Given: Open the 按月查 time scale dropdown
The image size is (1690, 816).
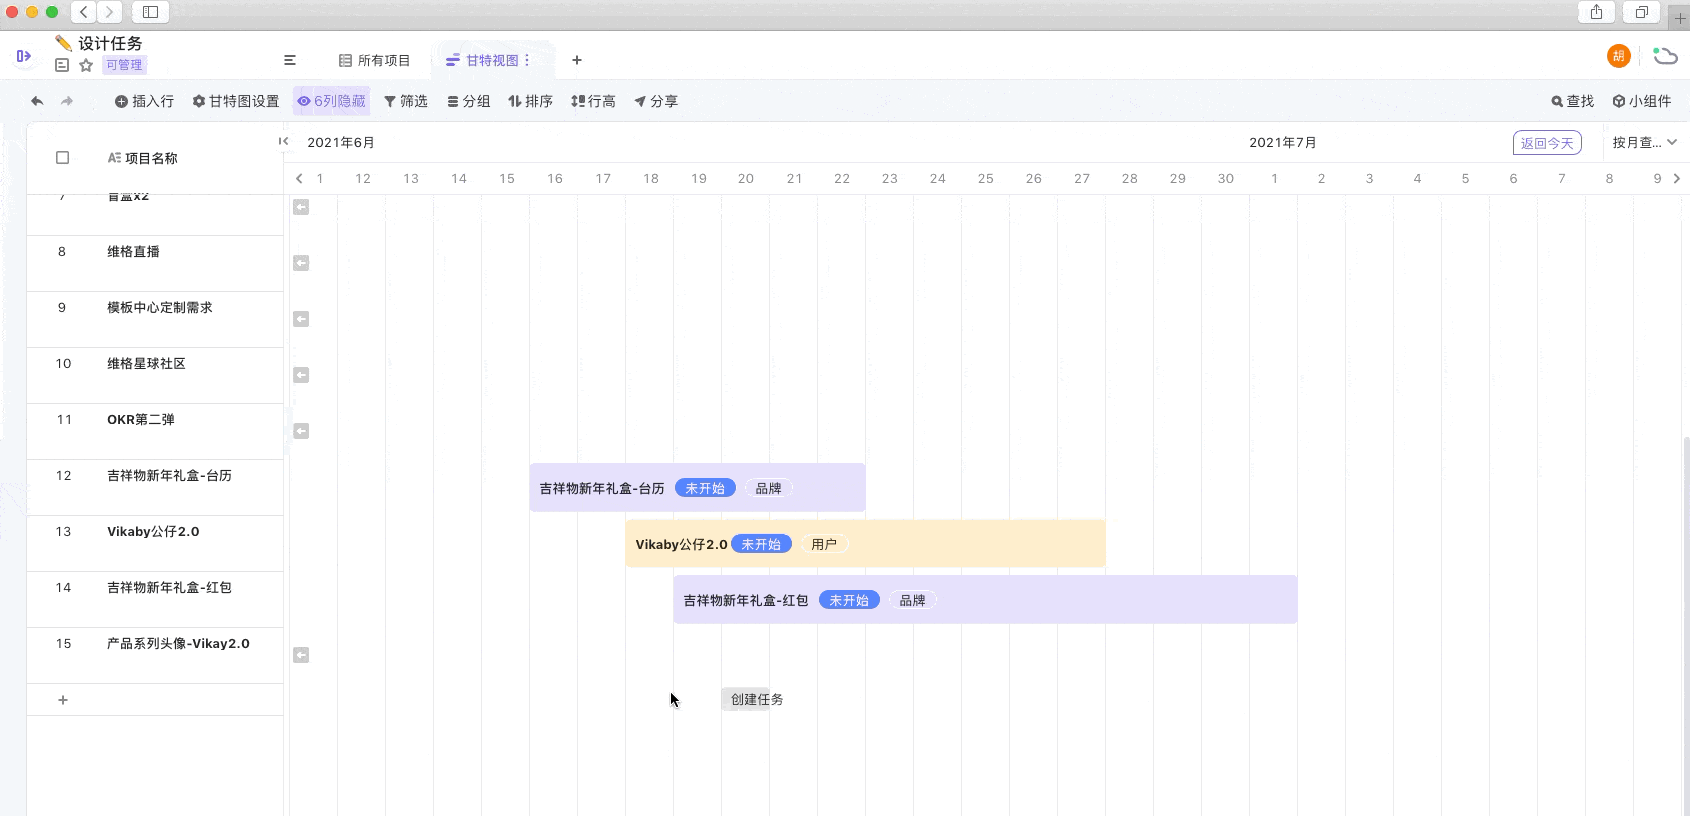Looking at the screenshot, I should click(x=1645, y=142).
